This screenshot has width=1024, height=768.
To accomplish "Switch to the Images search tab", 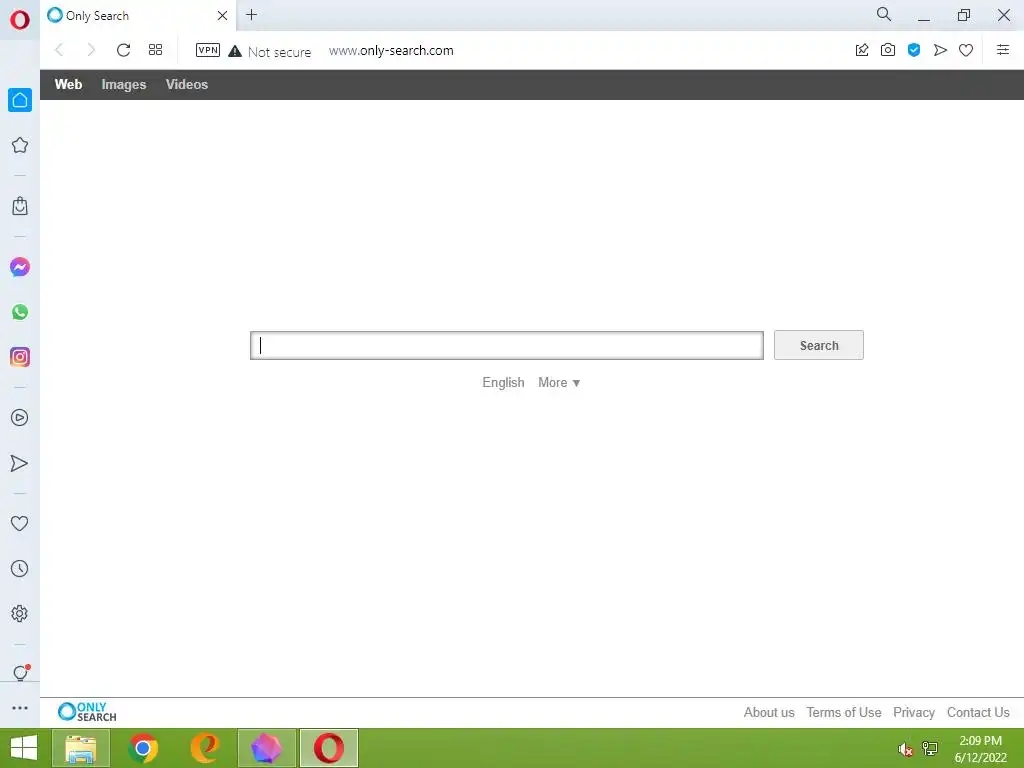I will [x=123, y=85].
